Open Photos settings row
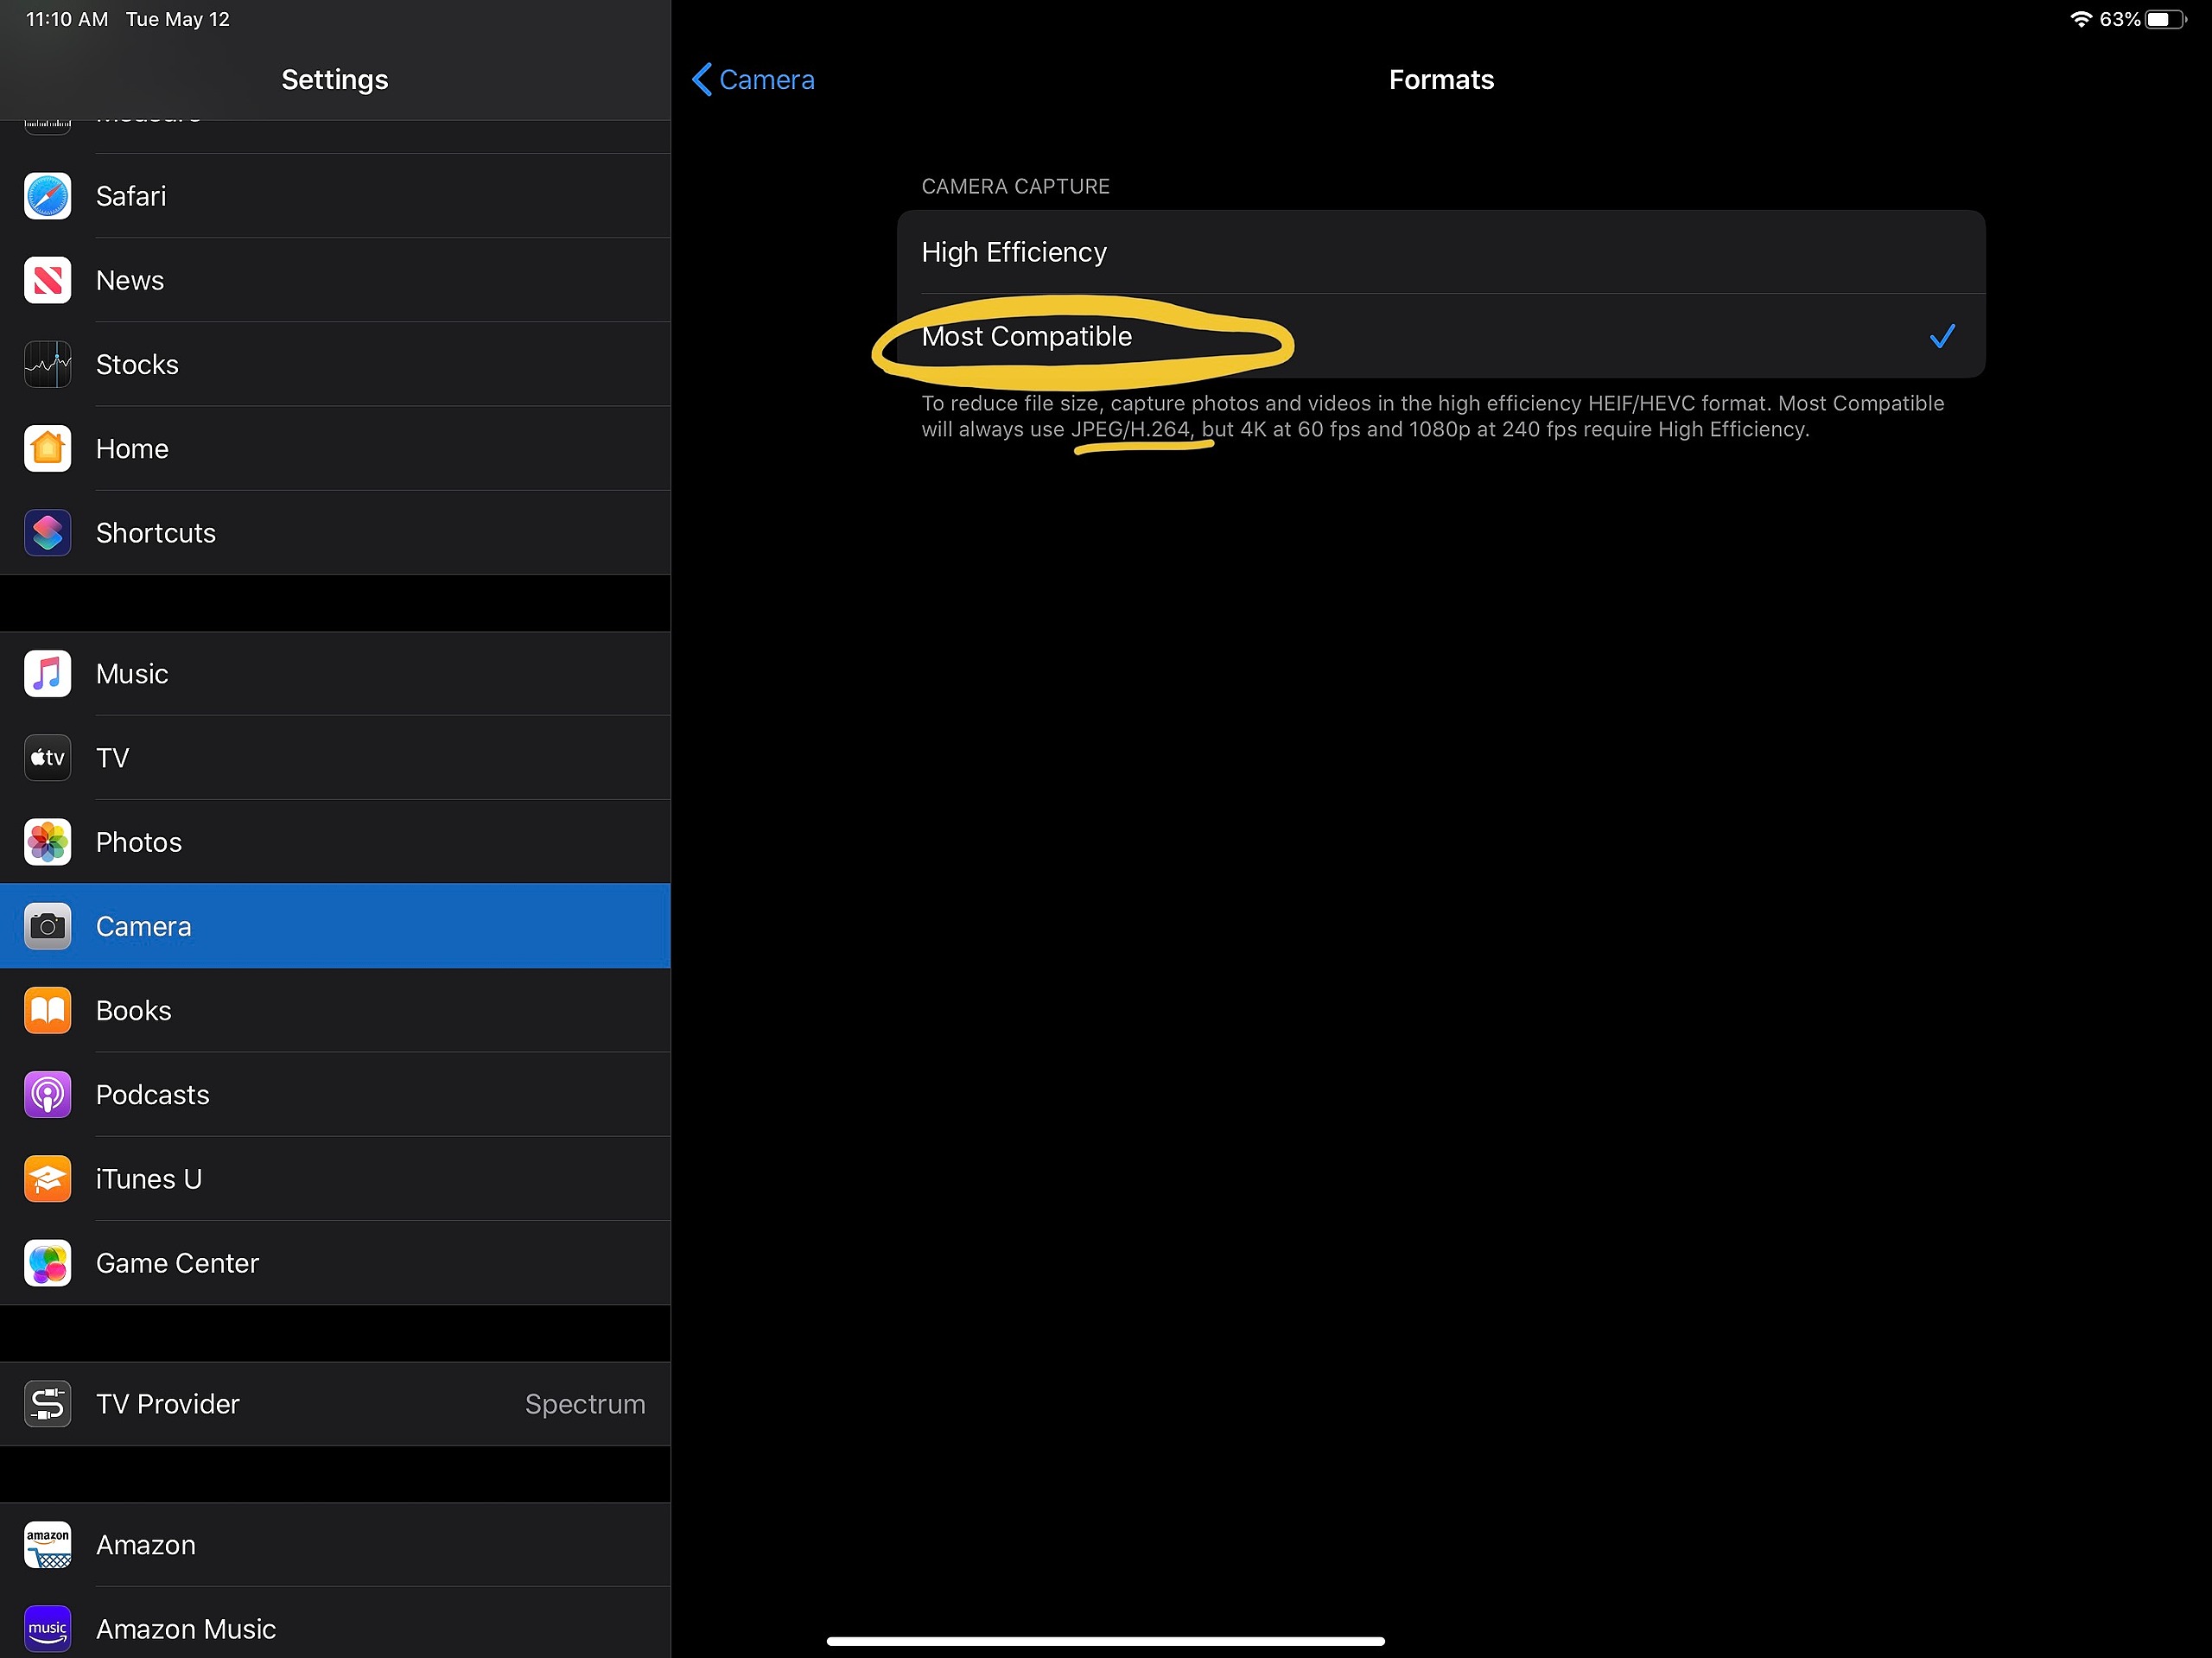 tap(335, 842)
